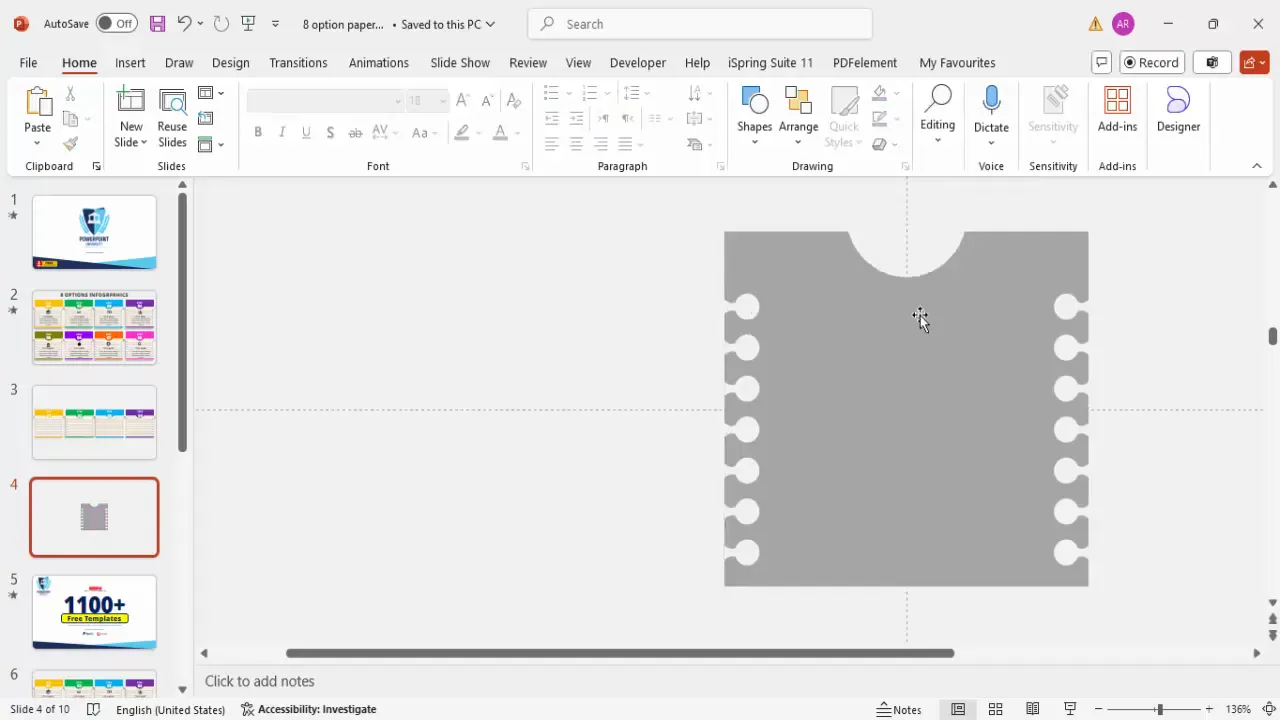The height and width of the screenshot is (720, 1280).
Task: Click the Reset slide icon
Action: (x=206, y=118)
